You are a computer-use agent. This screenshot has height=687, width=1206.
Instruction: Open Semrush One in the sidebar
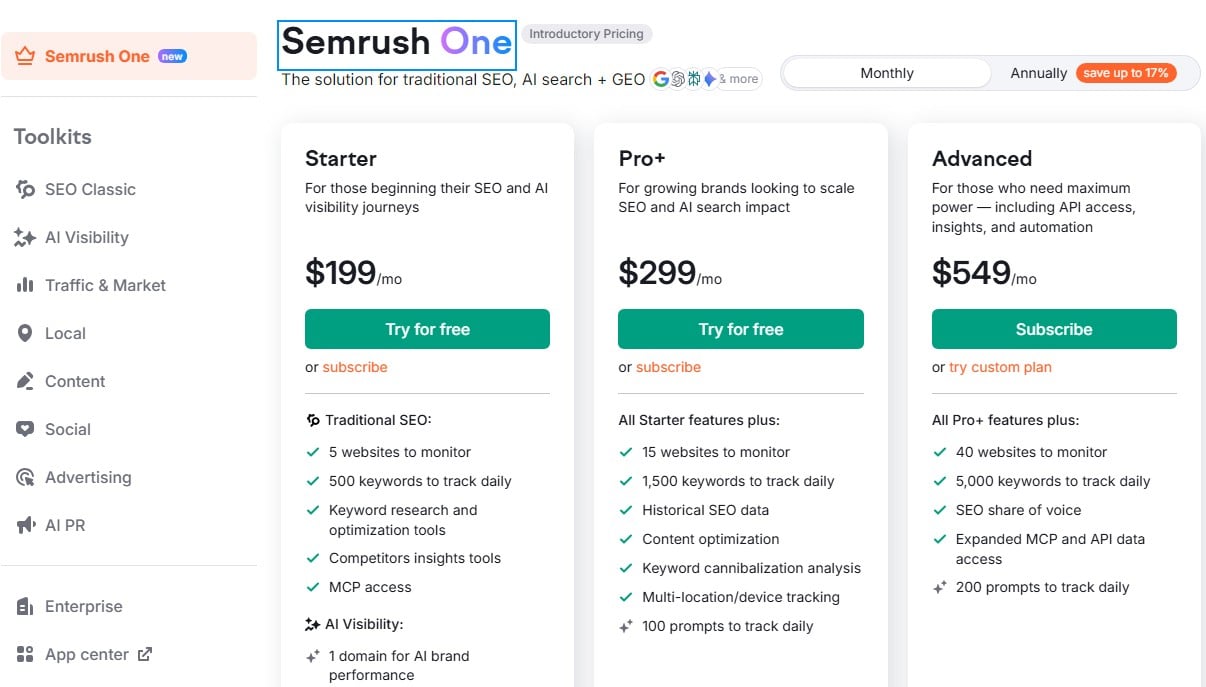(97, 56)
